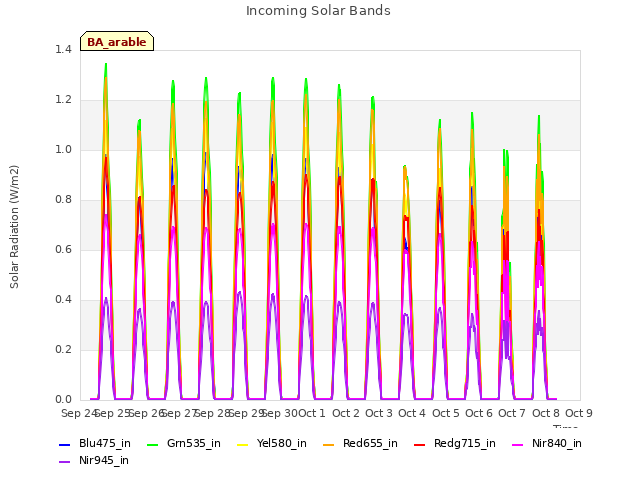This screenshot has width=640, height=480.
Task: Click the Oct 3 x-axis date label
Action: pos(379,413)
